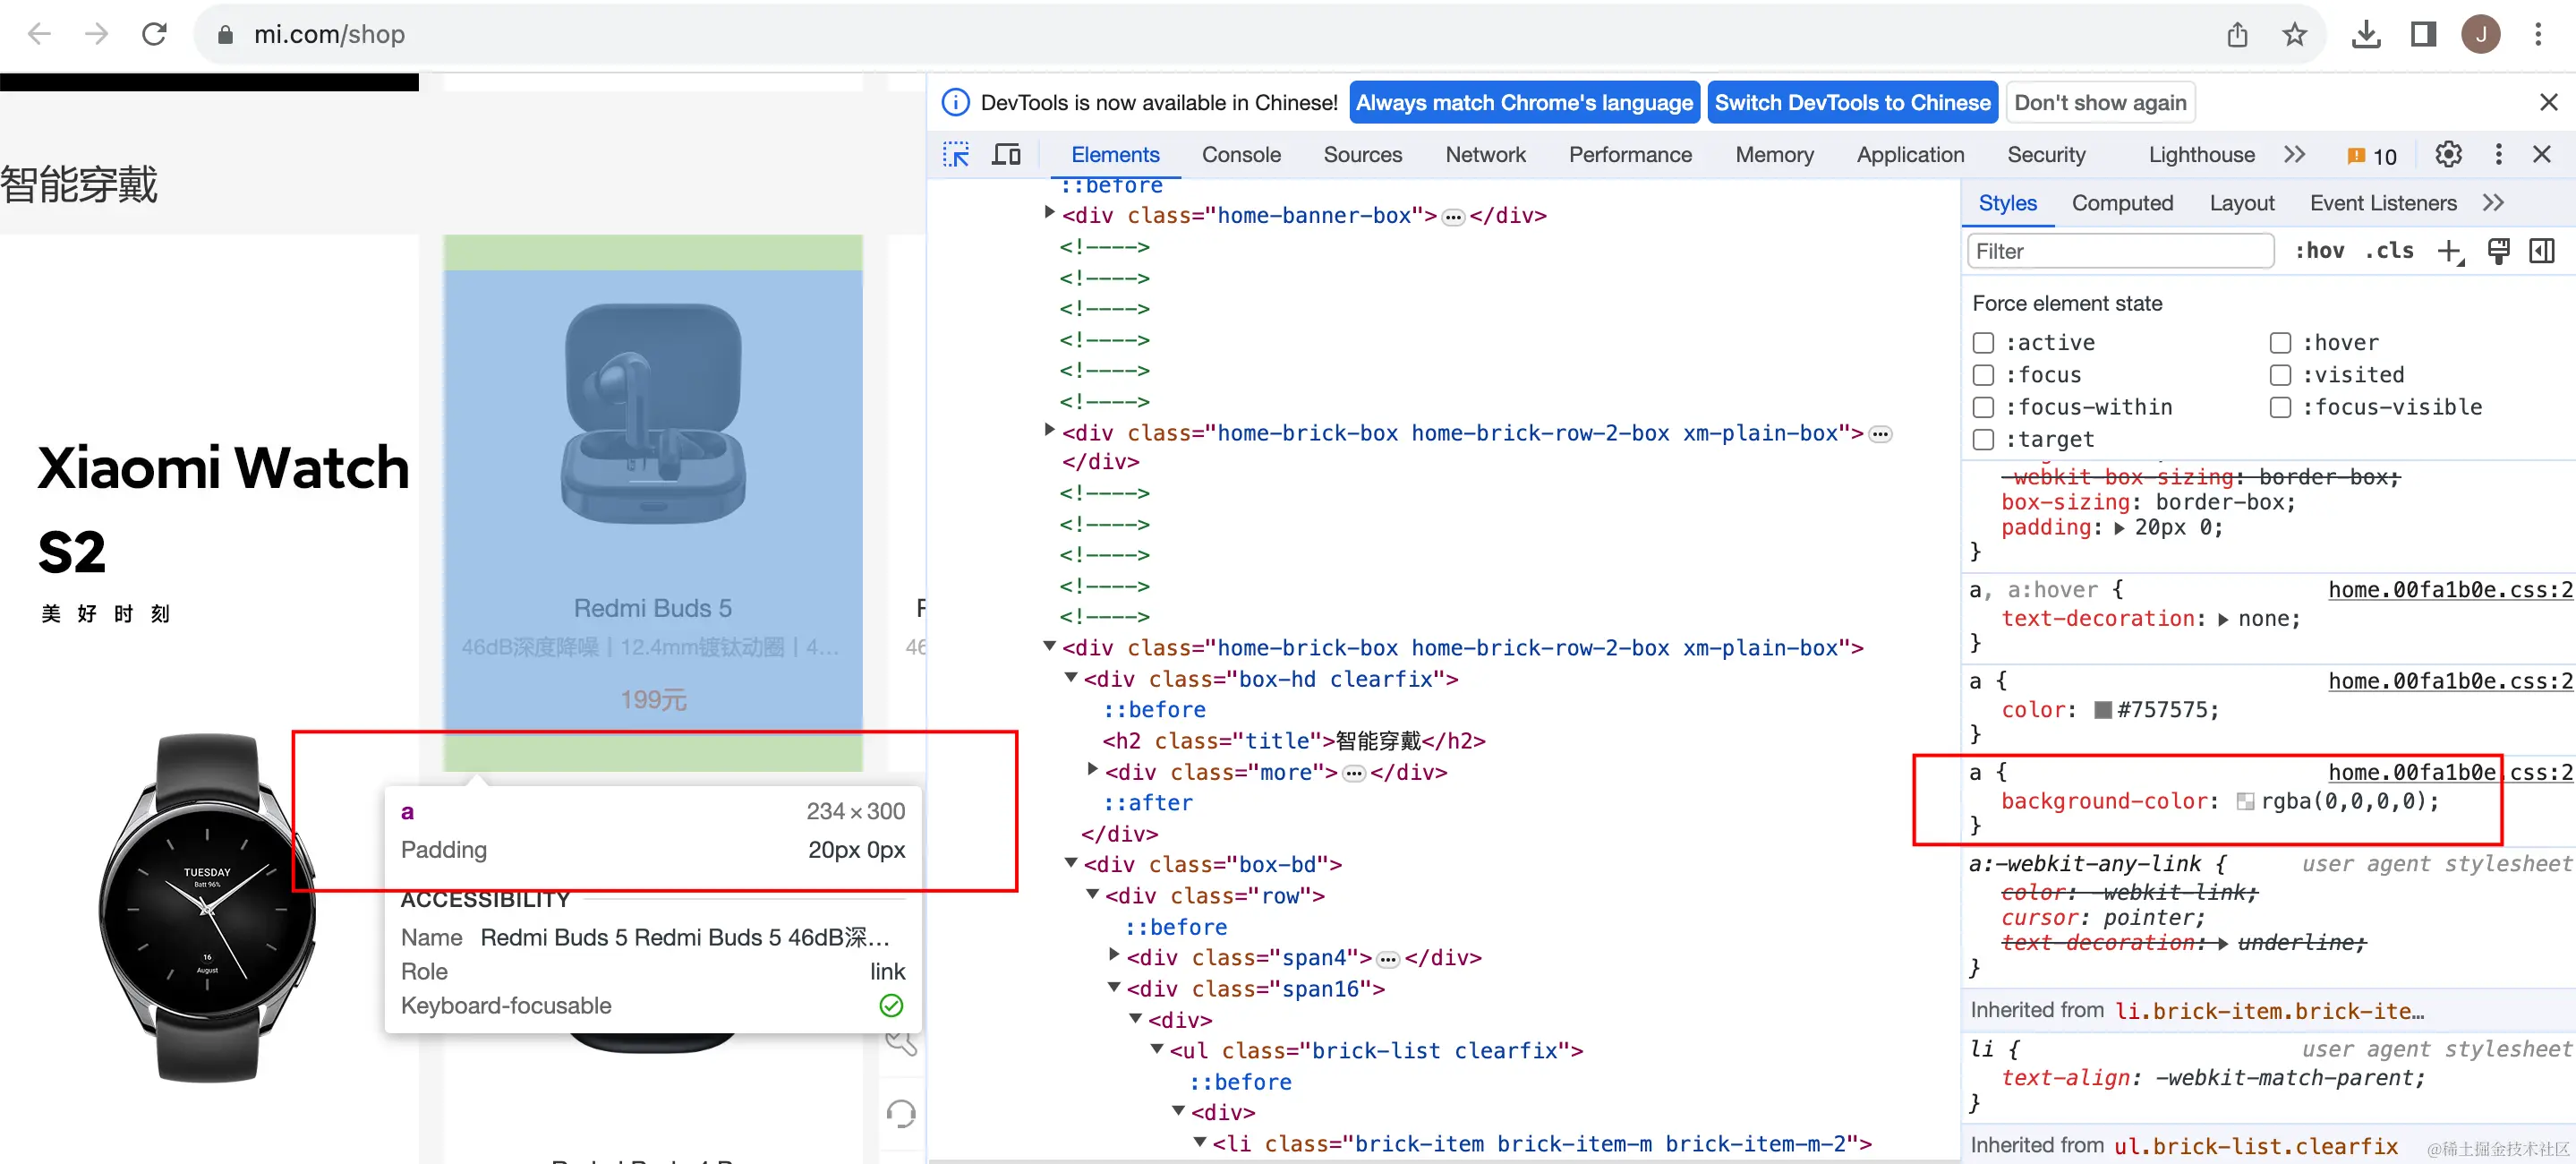Switch to the Sources tab
The image size is (2576, 1164).
click(x=1362, y=154)
